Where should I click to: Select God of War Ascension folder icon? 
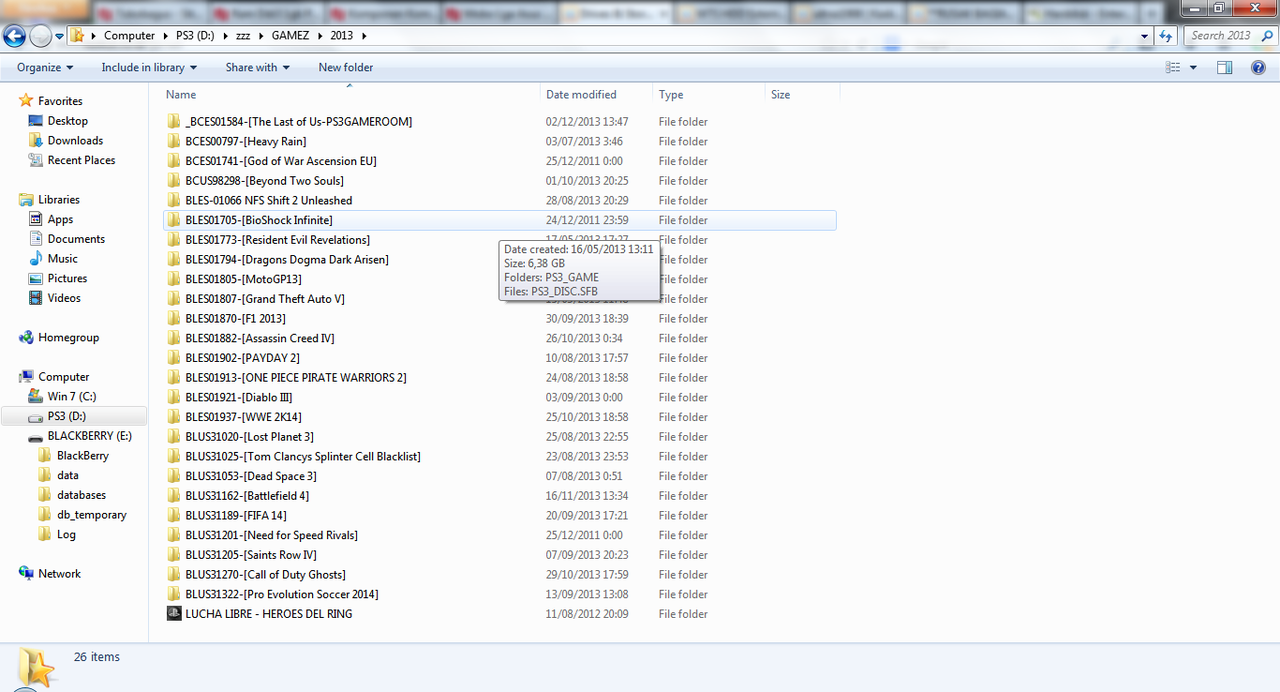174,161
